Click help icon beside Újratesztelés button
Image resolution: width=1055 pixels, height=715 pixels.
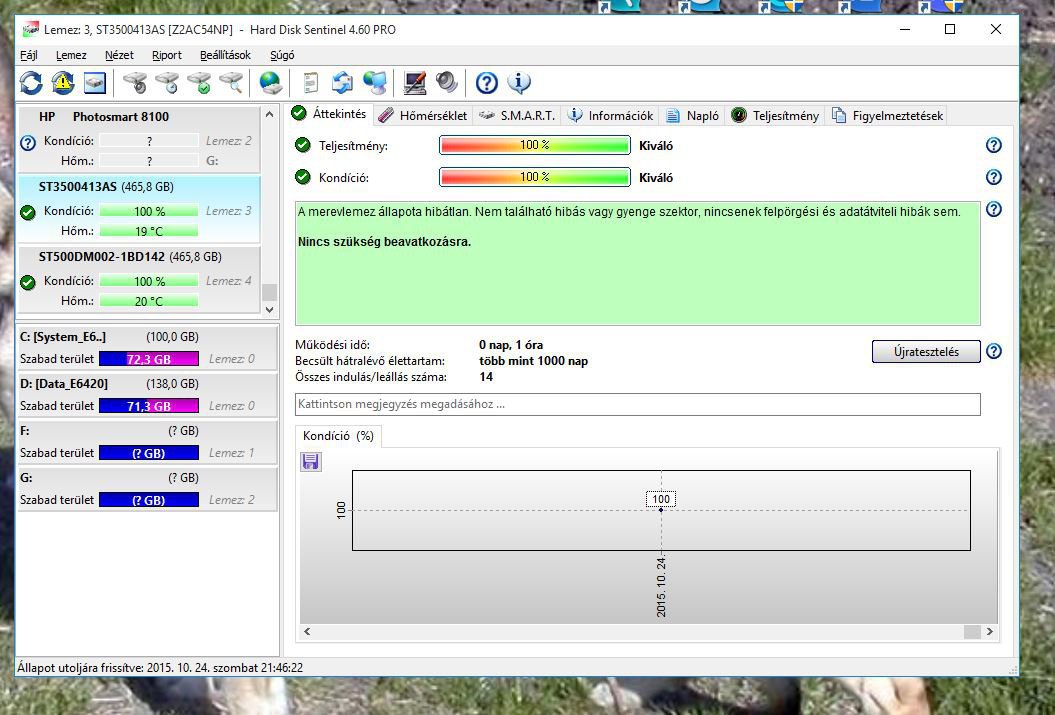[x=994, y=351]
